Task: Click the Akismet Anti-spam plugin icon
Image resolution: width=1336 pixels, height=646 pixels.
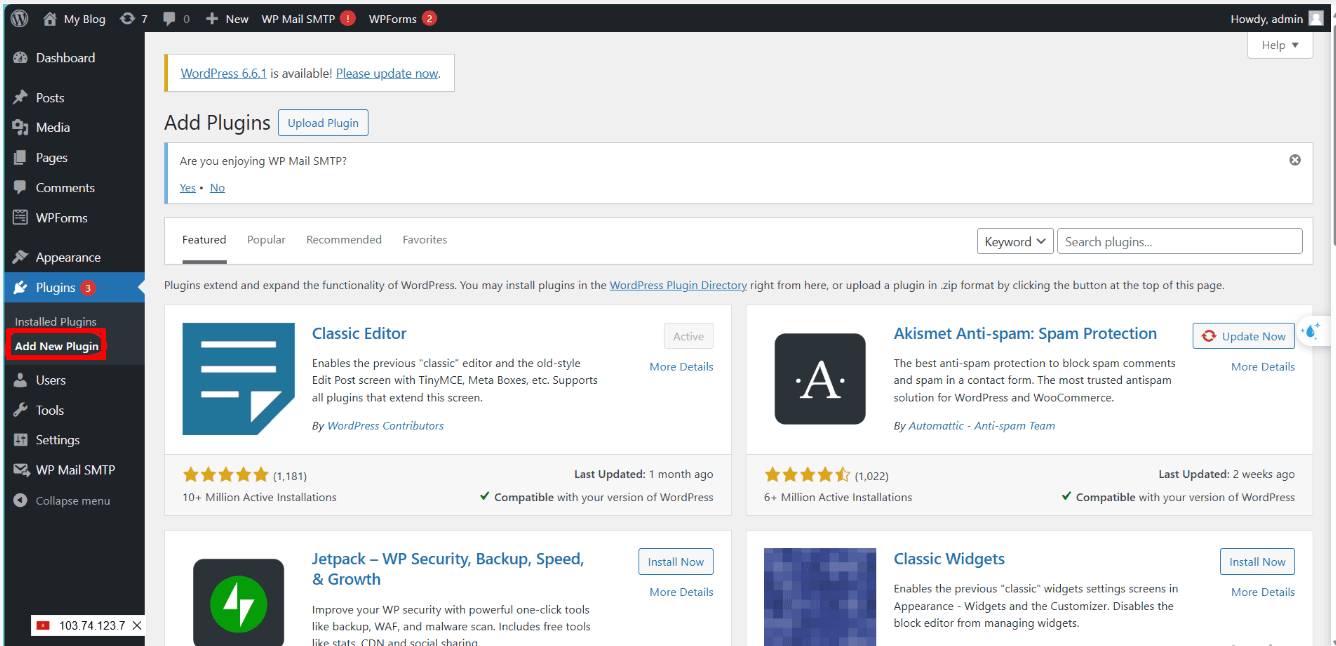Action: 820,379
